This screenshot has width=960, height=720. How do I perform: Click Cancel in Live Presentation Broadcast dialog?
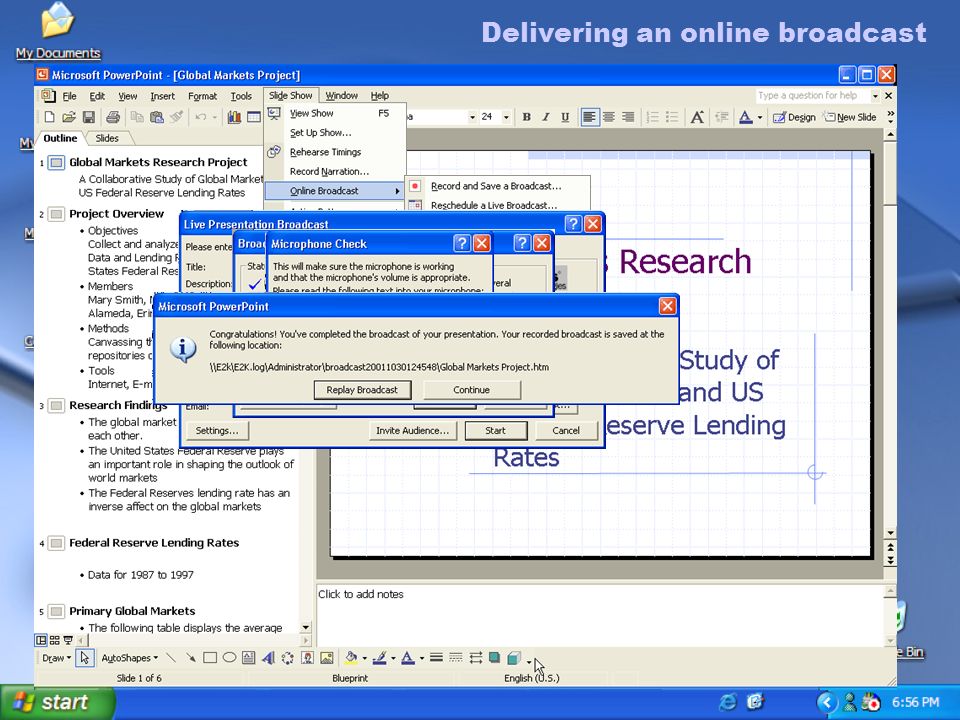pyautogui.click(x=566, y=431)
